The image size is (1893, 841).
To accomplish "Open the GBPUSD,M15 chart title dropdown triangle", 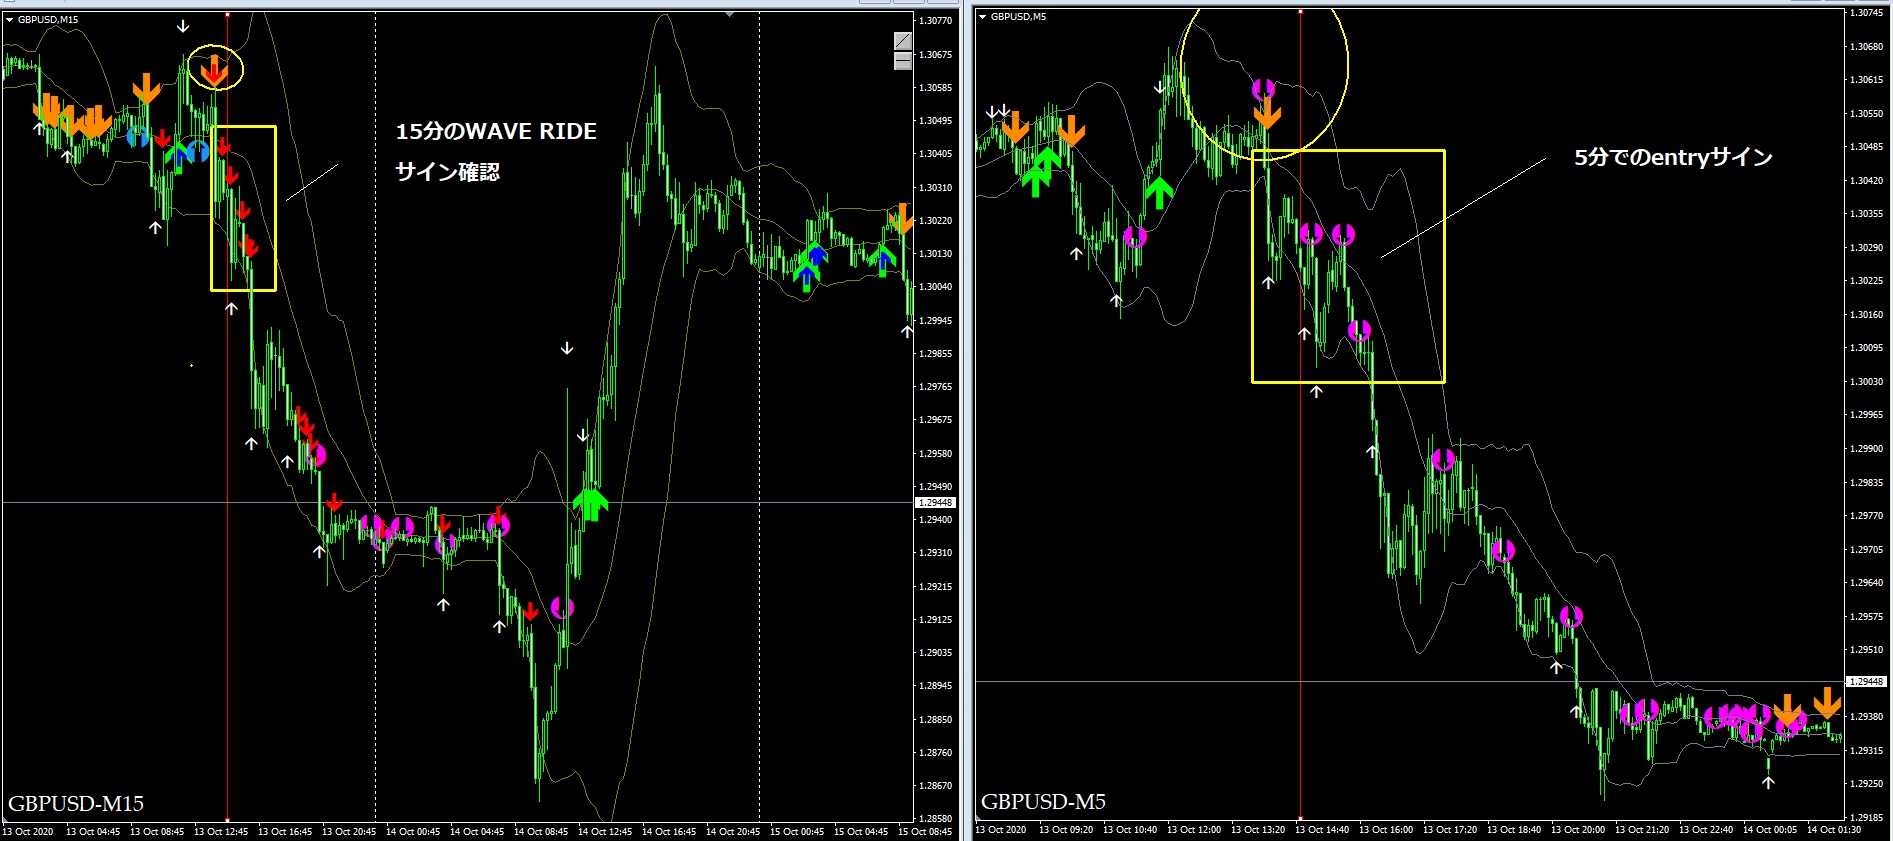I will coord(10,19).
